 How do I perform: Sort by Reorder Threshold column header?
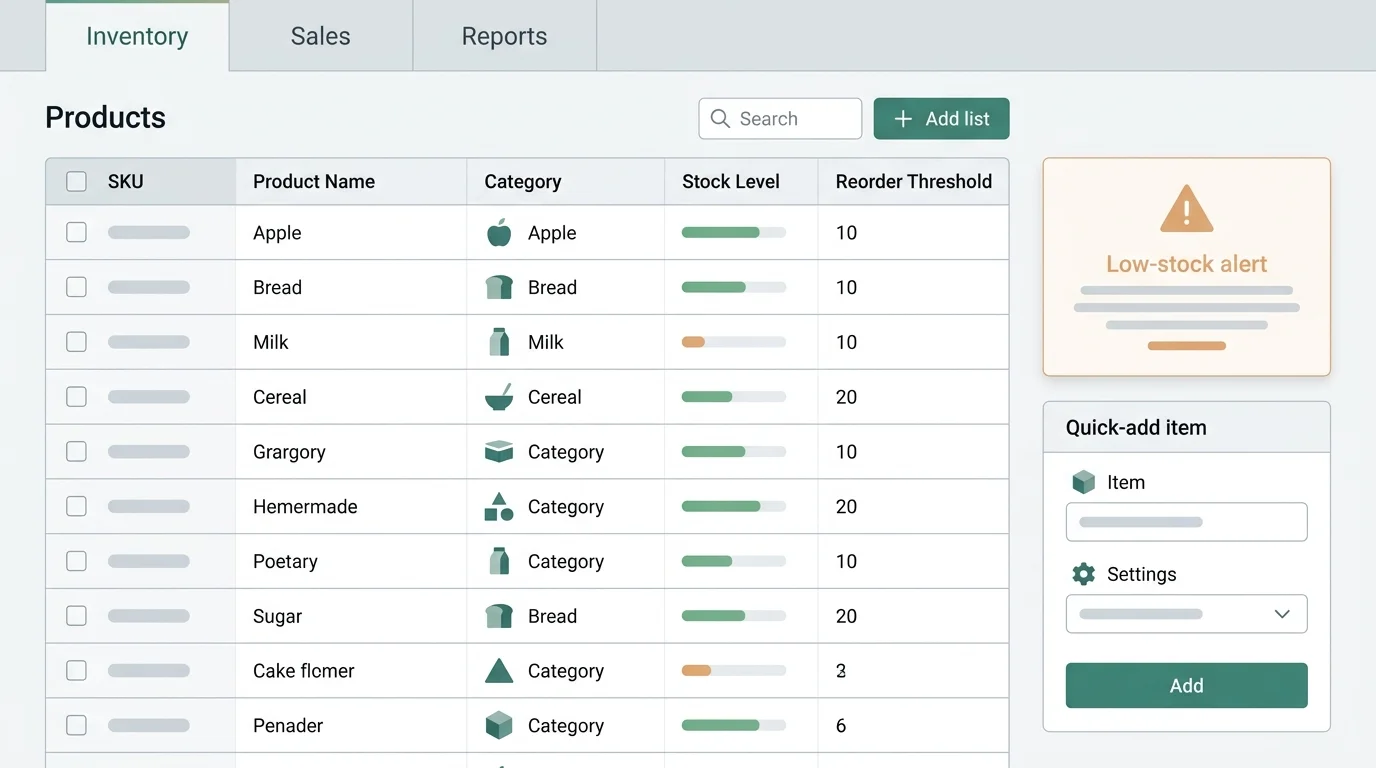914,182
